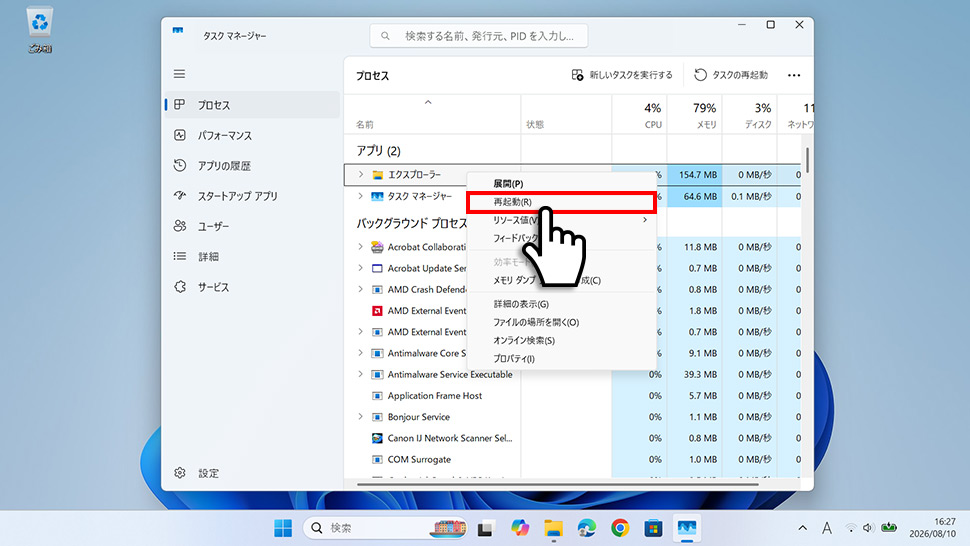Expand AMD Crash Defender row
Screen dimensions: 970x546
click(361, 289)
